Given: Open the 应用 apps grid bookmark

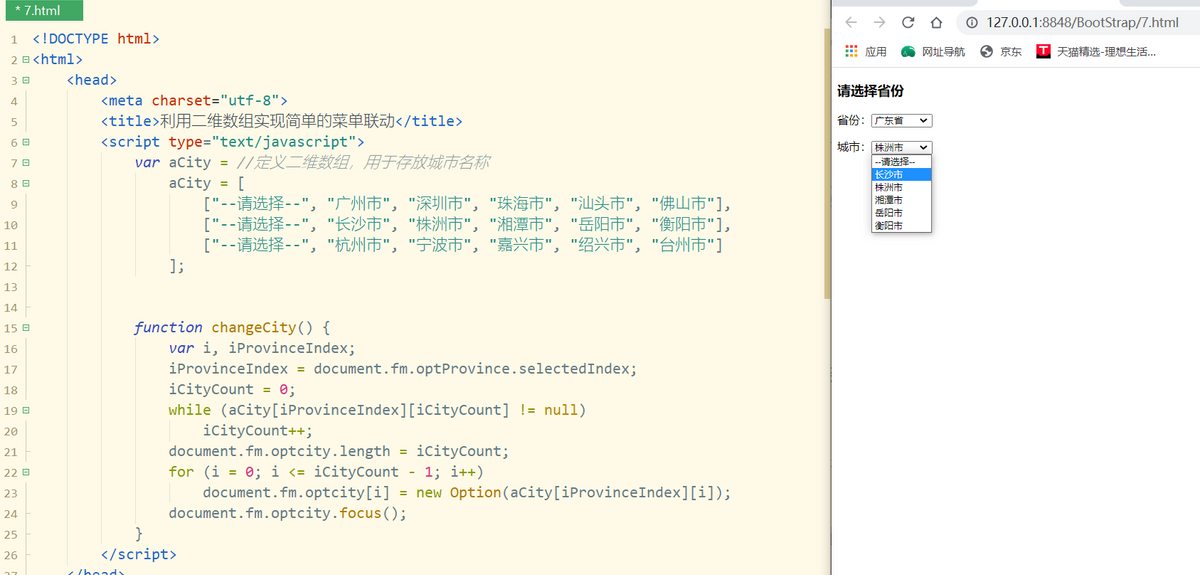Looking at the screenshot, I should tap(866, 51).
